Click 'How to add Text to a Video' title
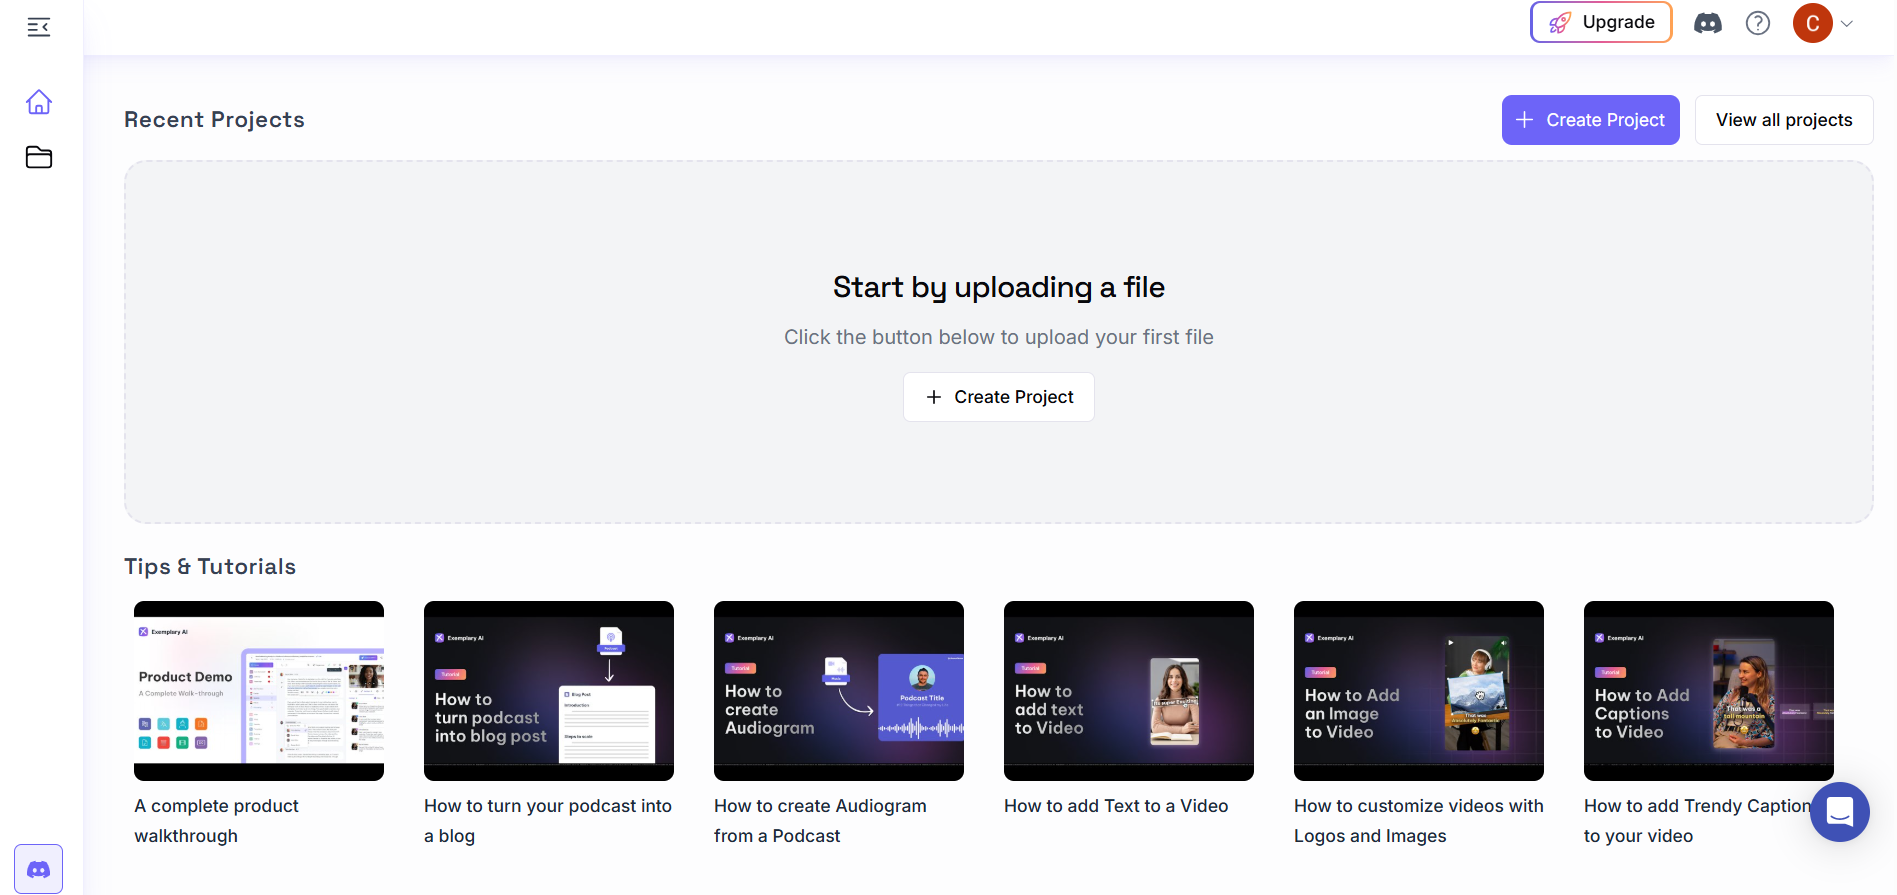Viewport: 1897px width, 895px height. [x=1116, y=806]
